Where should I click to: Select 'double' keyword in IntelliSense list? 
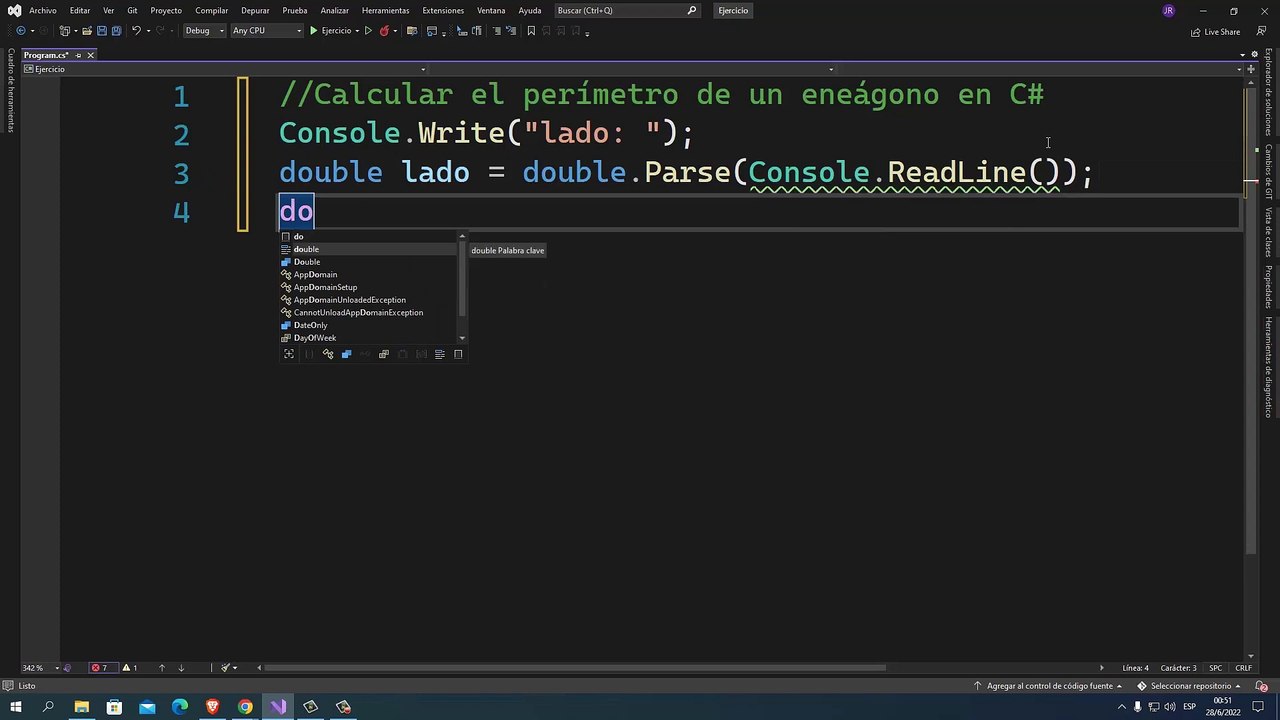[x=368, y=249]
